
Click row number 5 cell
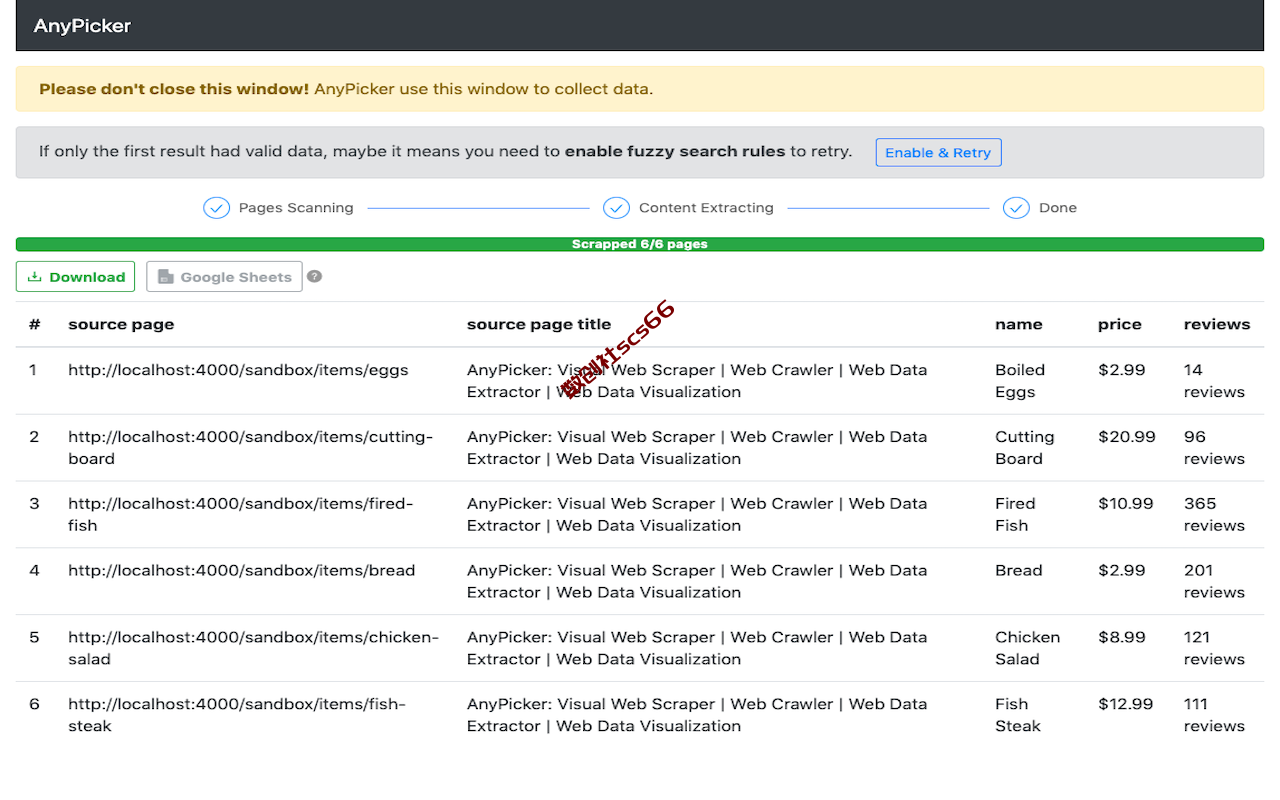(34, 638)
